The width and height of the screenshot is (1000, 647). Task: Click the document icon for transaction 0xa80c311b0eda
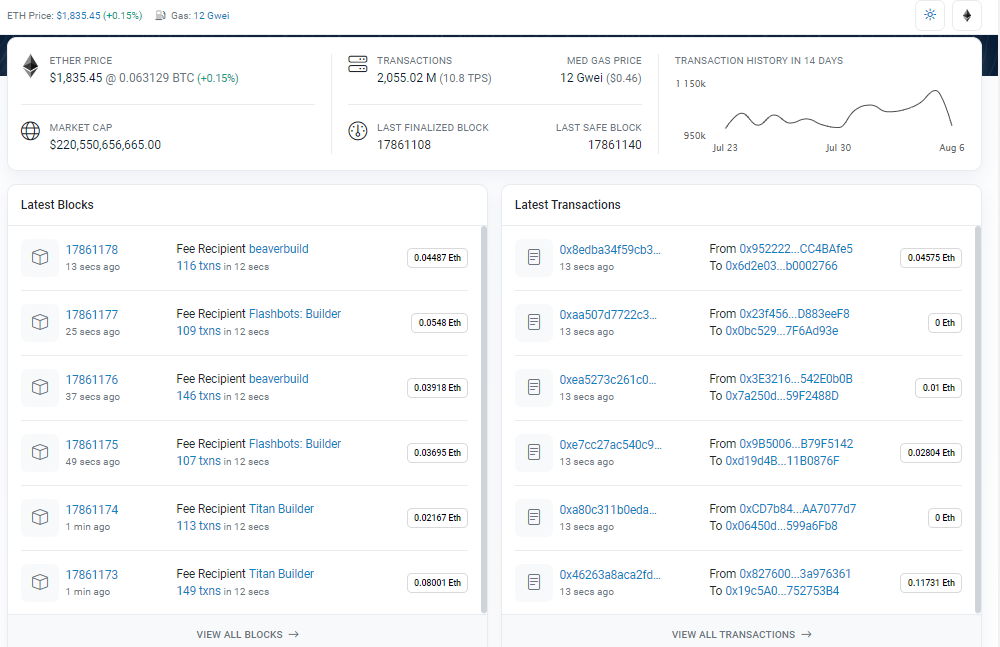[x=534, y=517]
